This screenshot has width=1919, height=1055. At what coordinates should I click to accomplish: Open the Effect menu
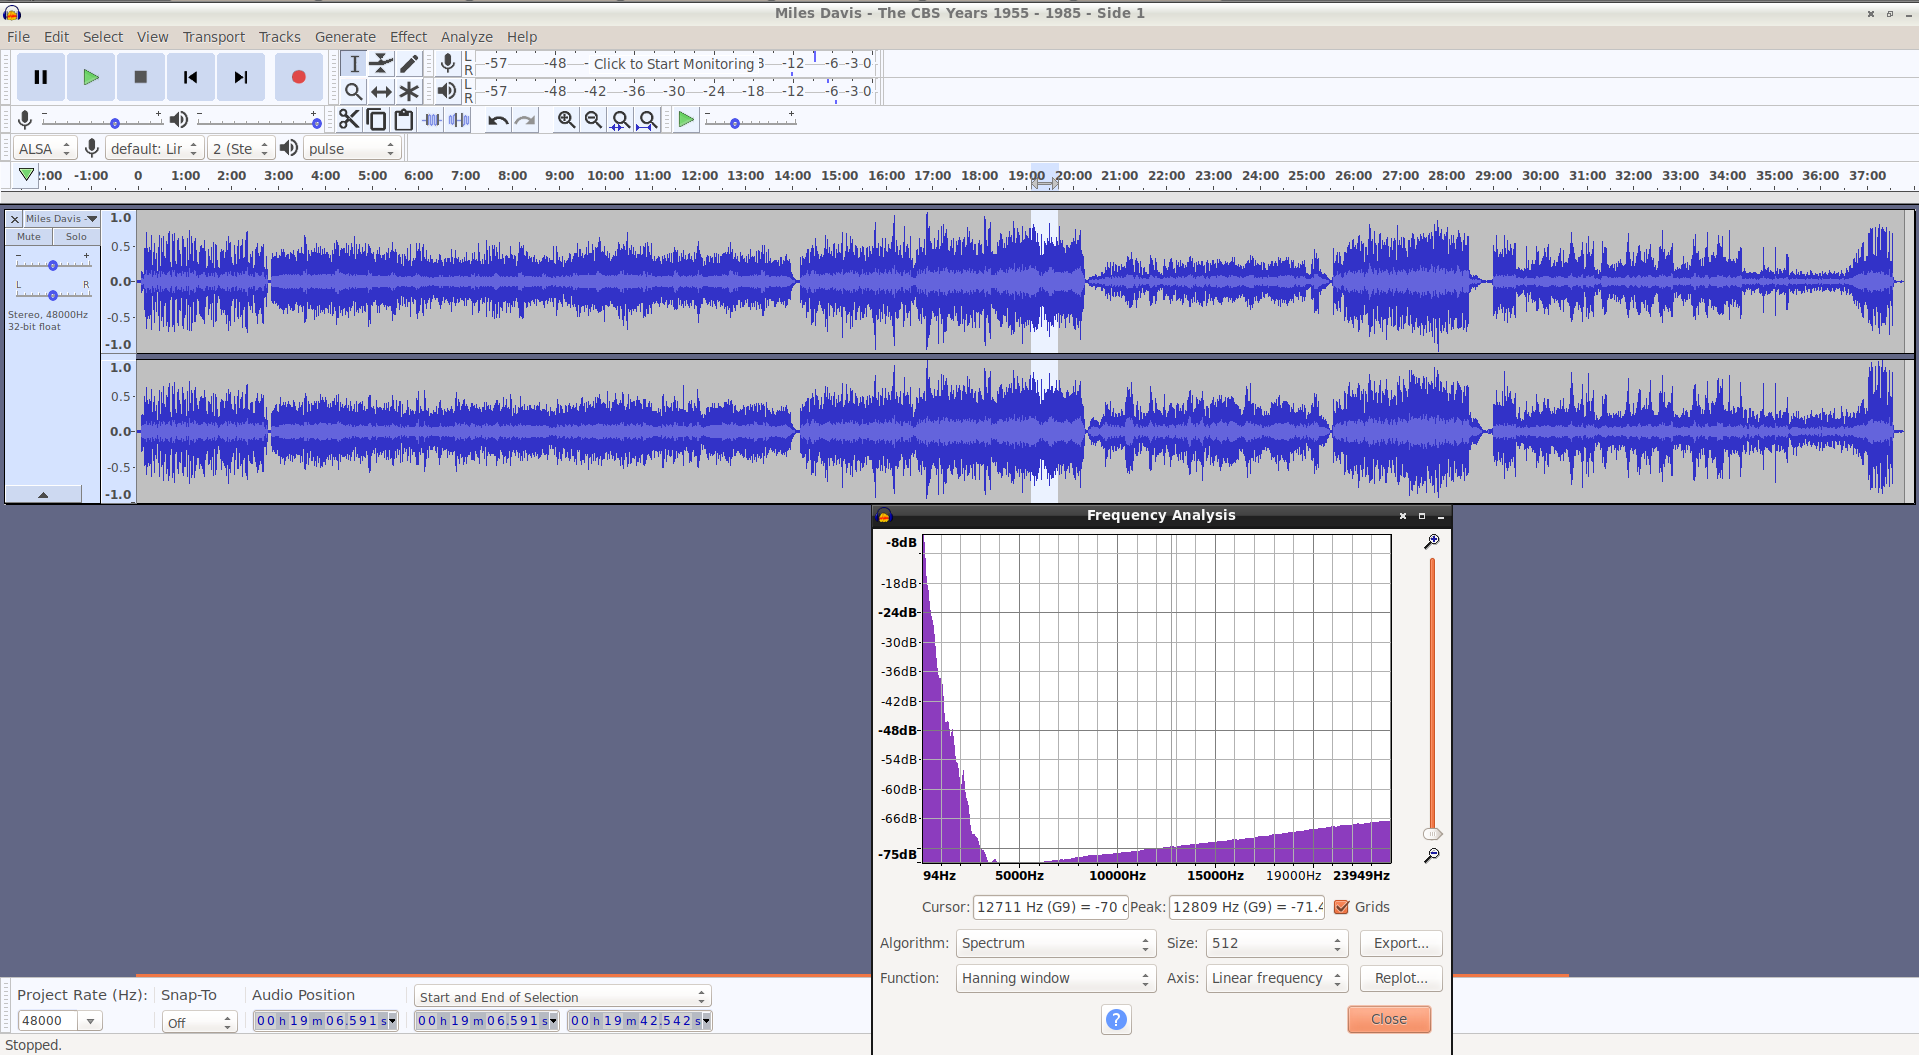pos(408,37)
